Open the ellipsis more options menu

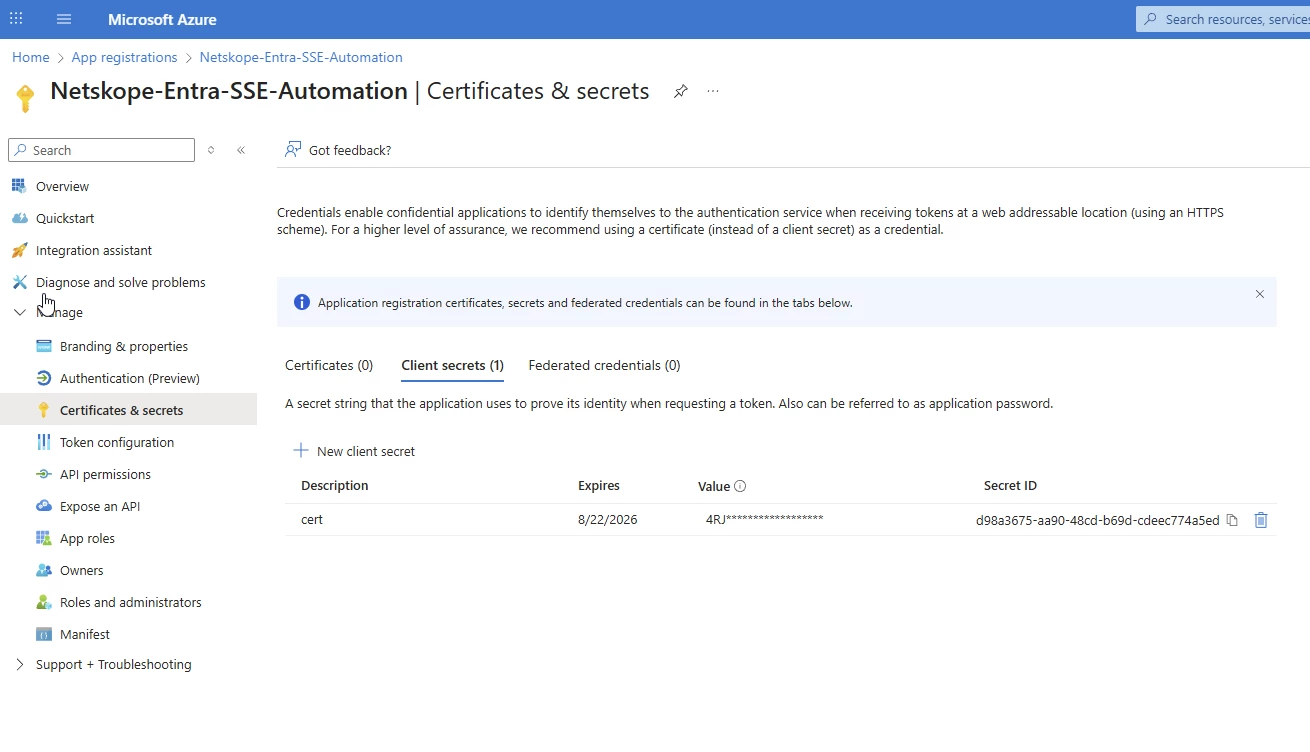pyautogui.click(x=713, y=91)
